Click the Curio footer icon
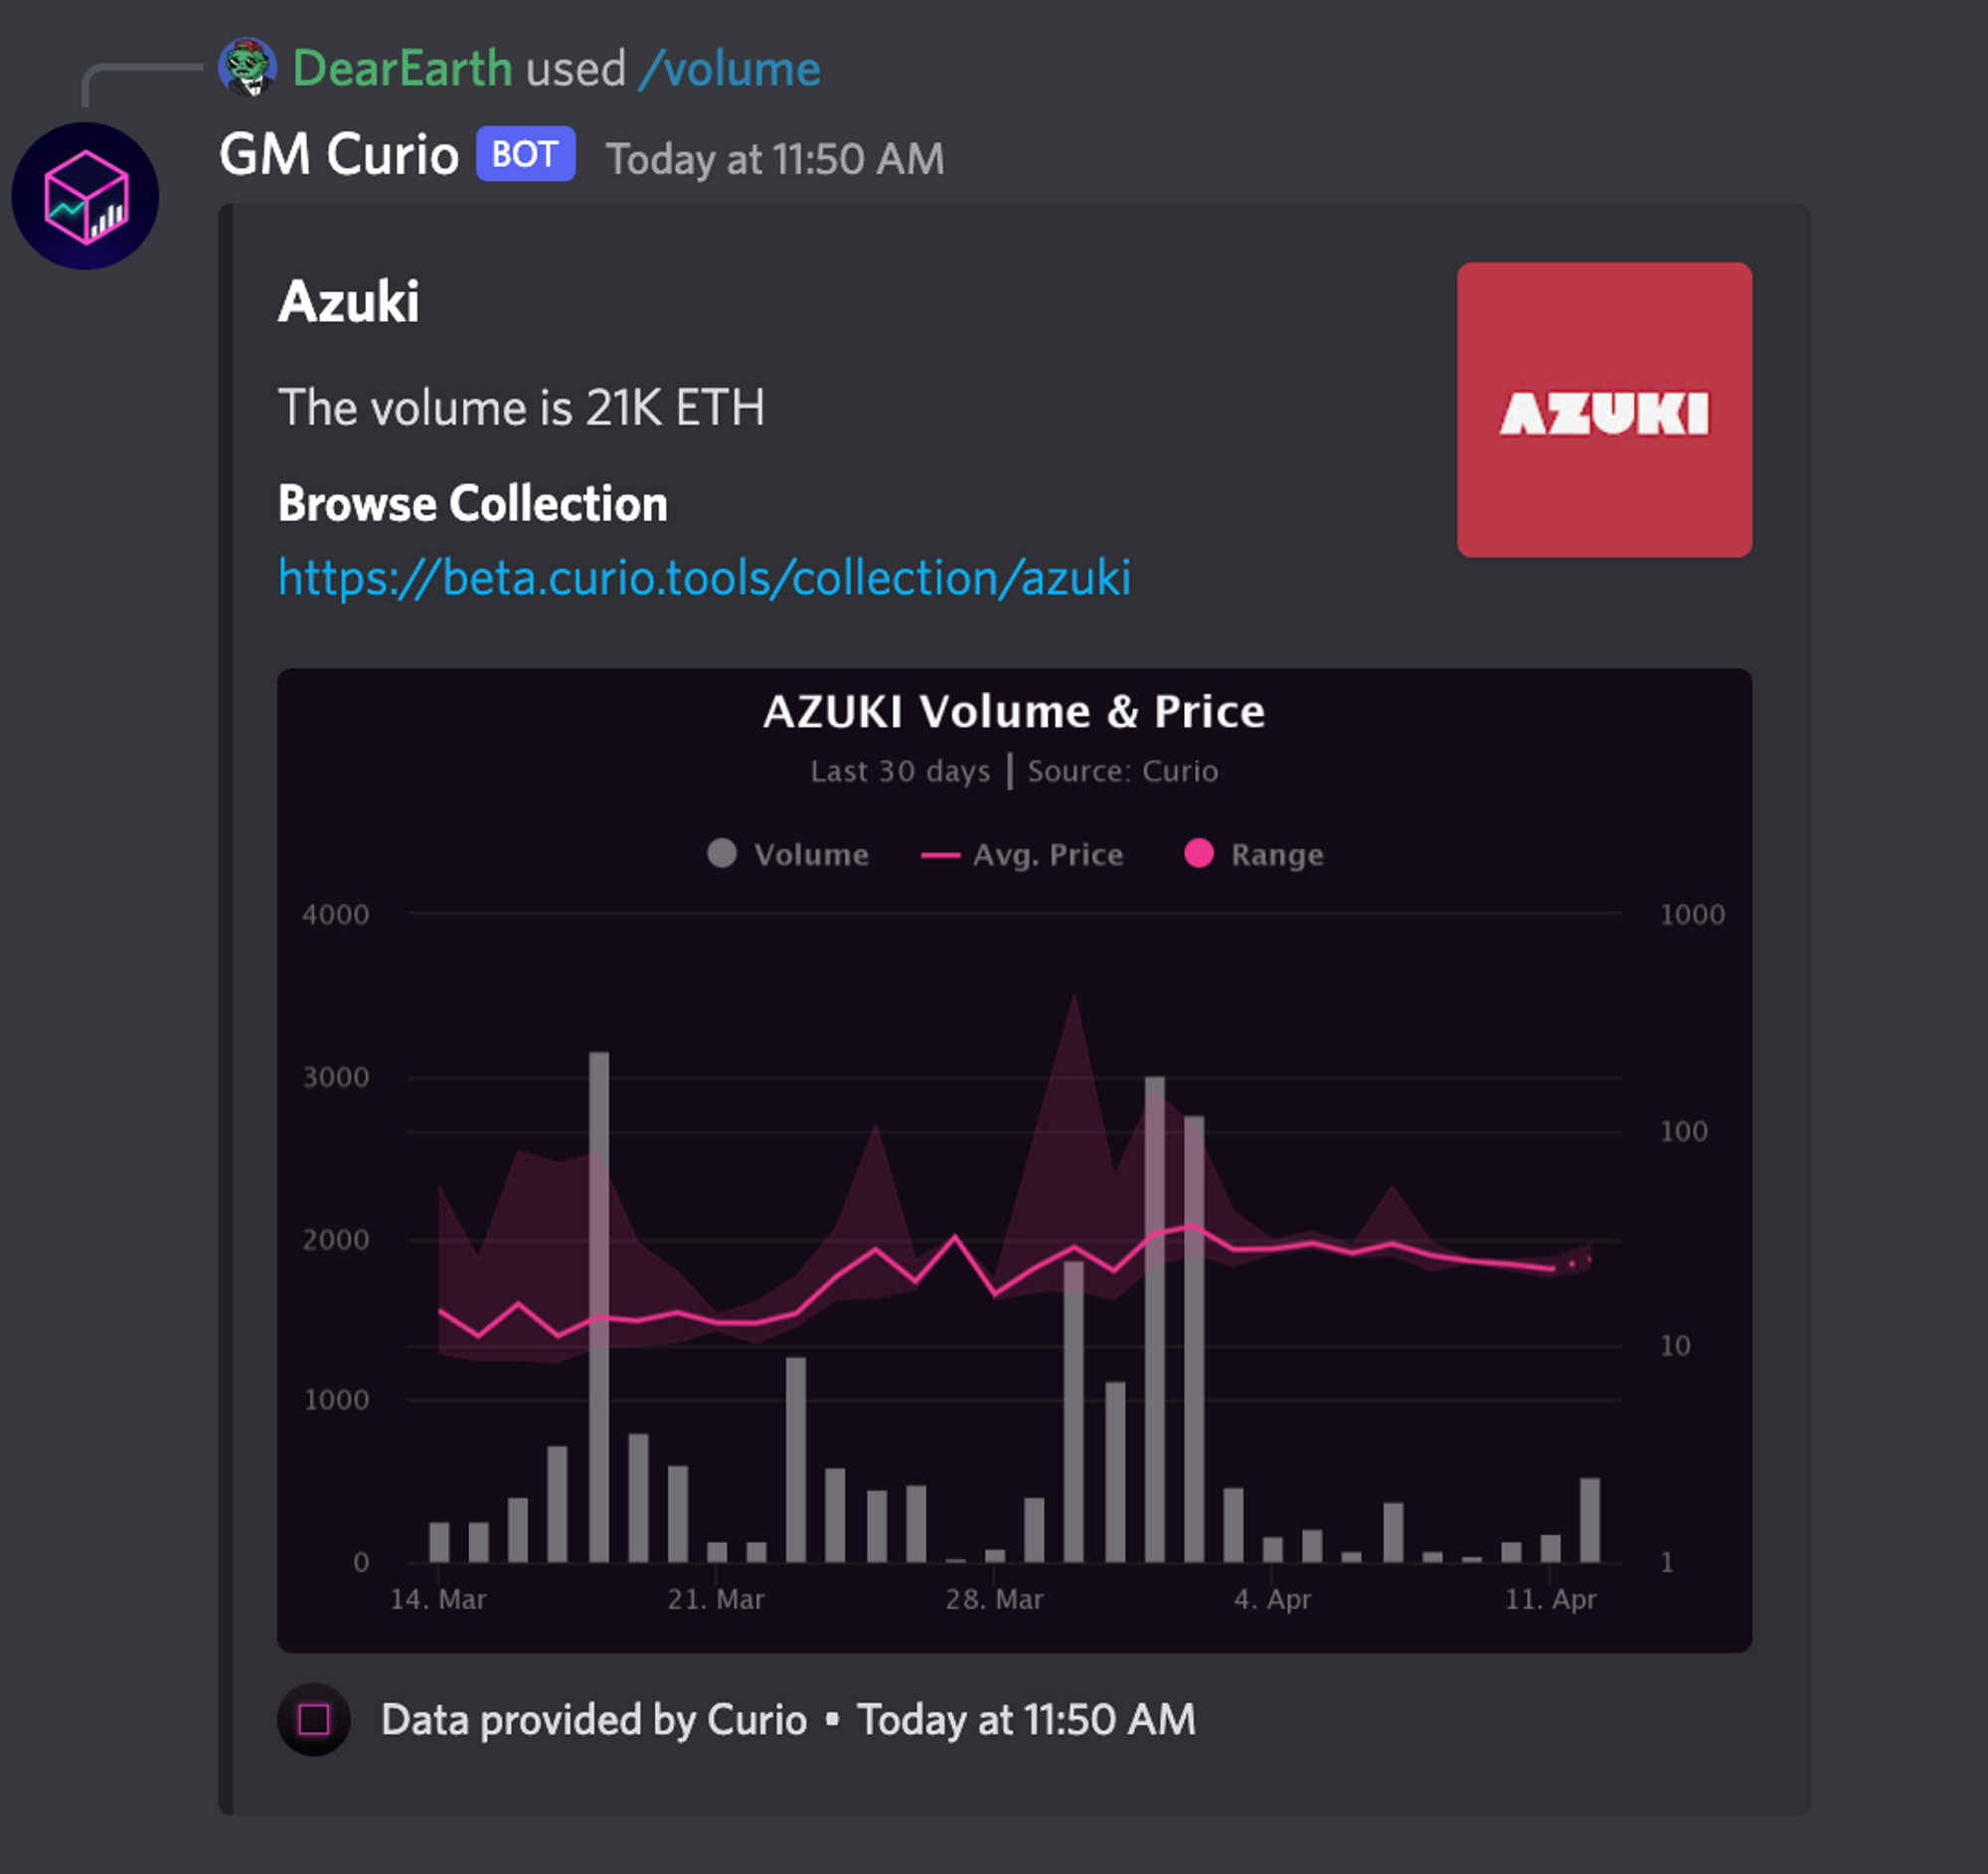The image size is (1988, 1874). (x=314, y=1719)
